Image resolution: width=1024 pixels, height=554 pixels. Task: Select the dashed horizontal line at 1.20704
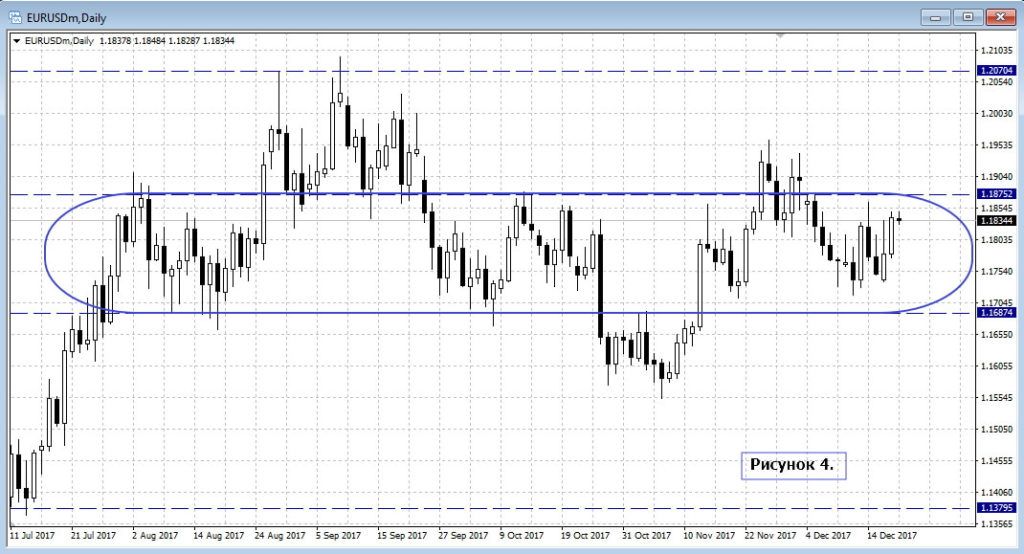tap(500, 71)
